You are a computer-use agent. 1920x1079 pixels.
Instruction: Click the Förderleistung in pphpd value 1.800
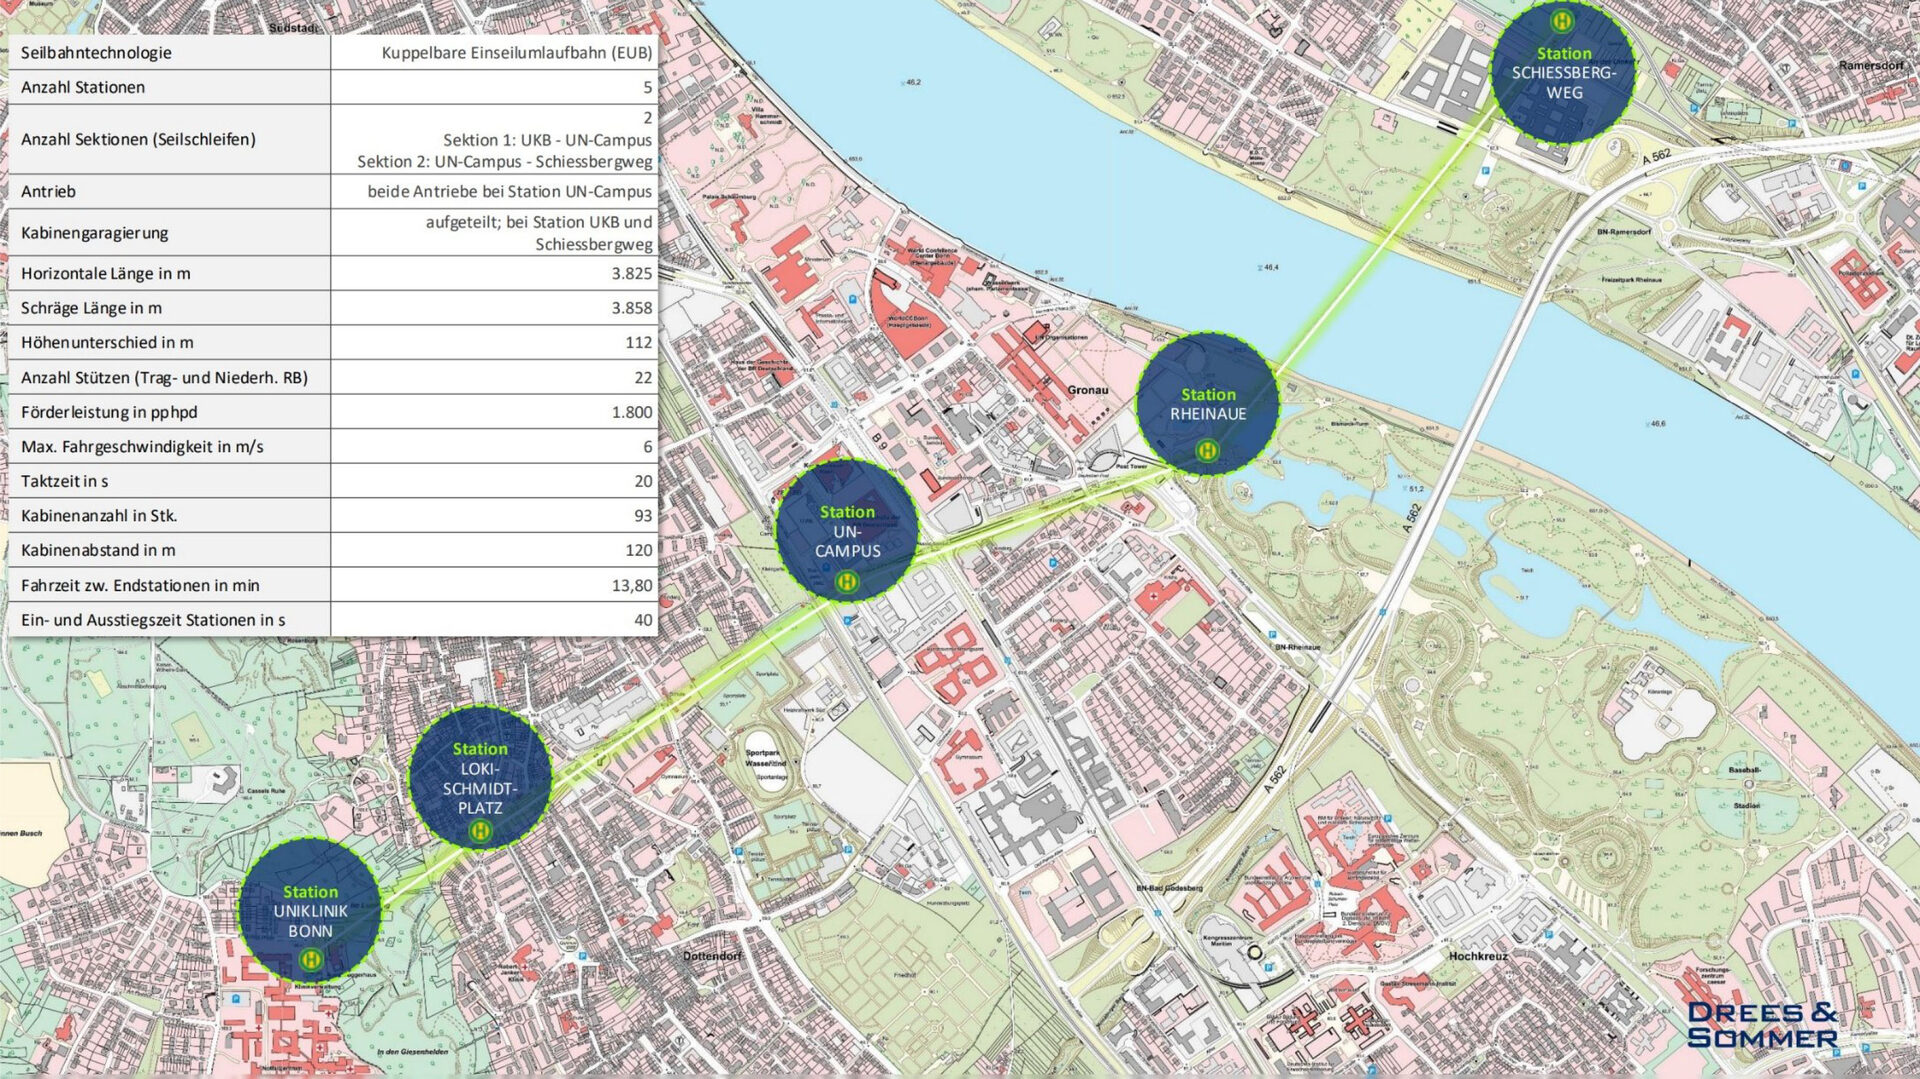(x=631, y=412)
